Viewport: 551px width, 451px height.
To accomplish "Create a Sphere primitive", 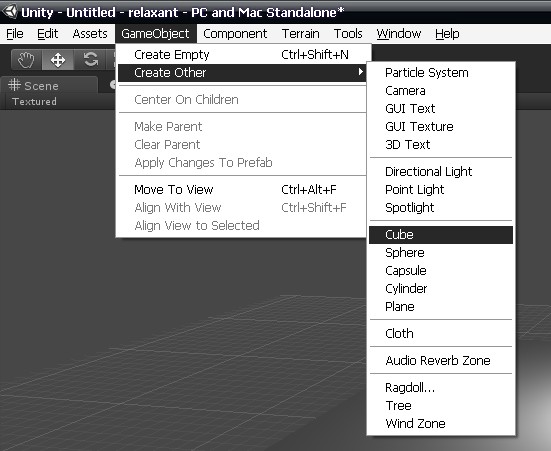I will pyautogui.click(x=441, y=253).
